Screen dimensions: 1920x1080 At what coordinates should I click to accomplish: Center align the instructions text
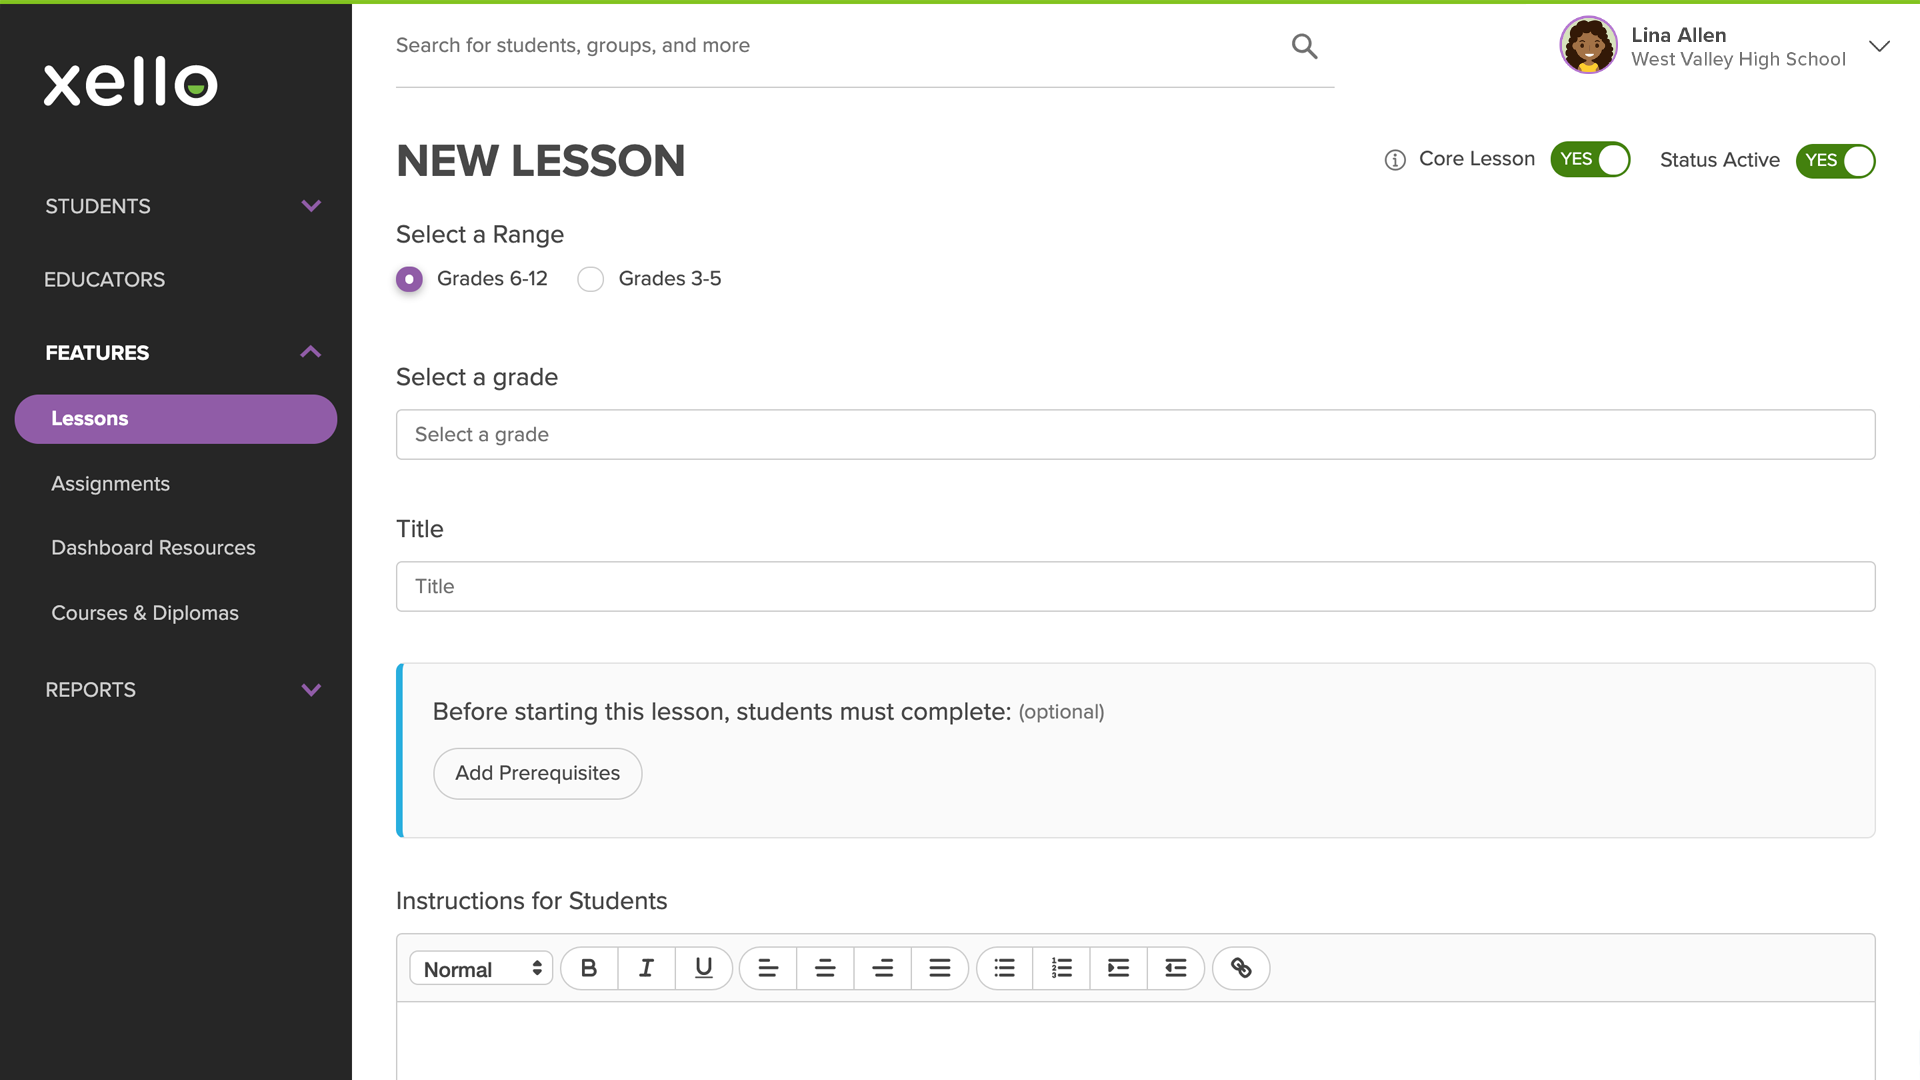(x=825, y=968)
